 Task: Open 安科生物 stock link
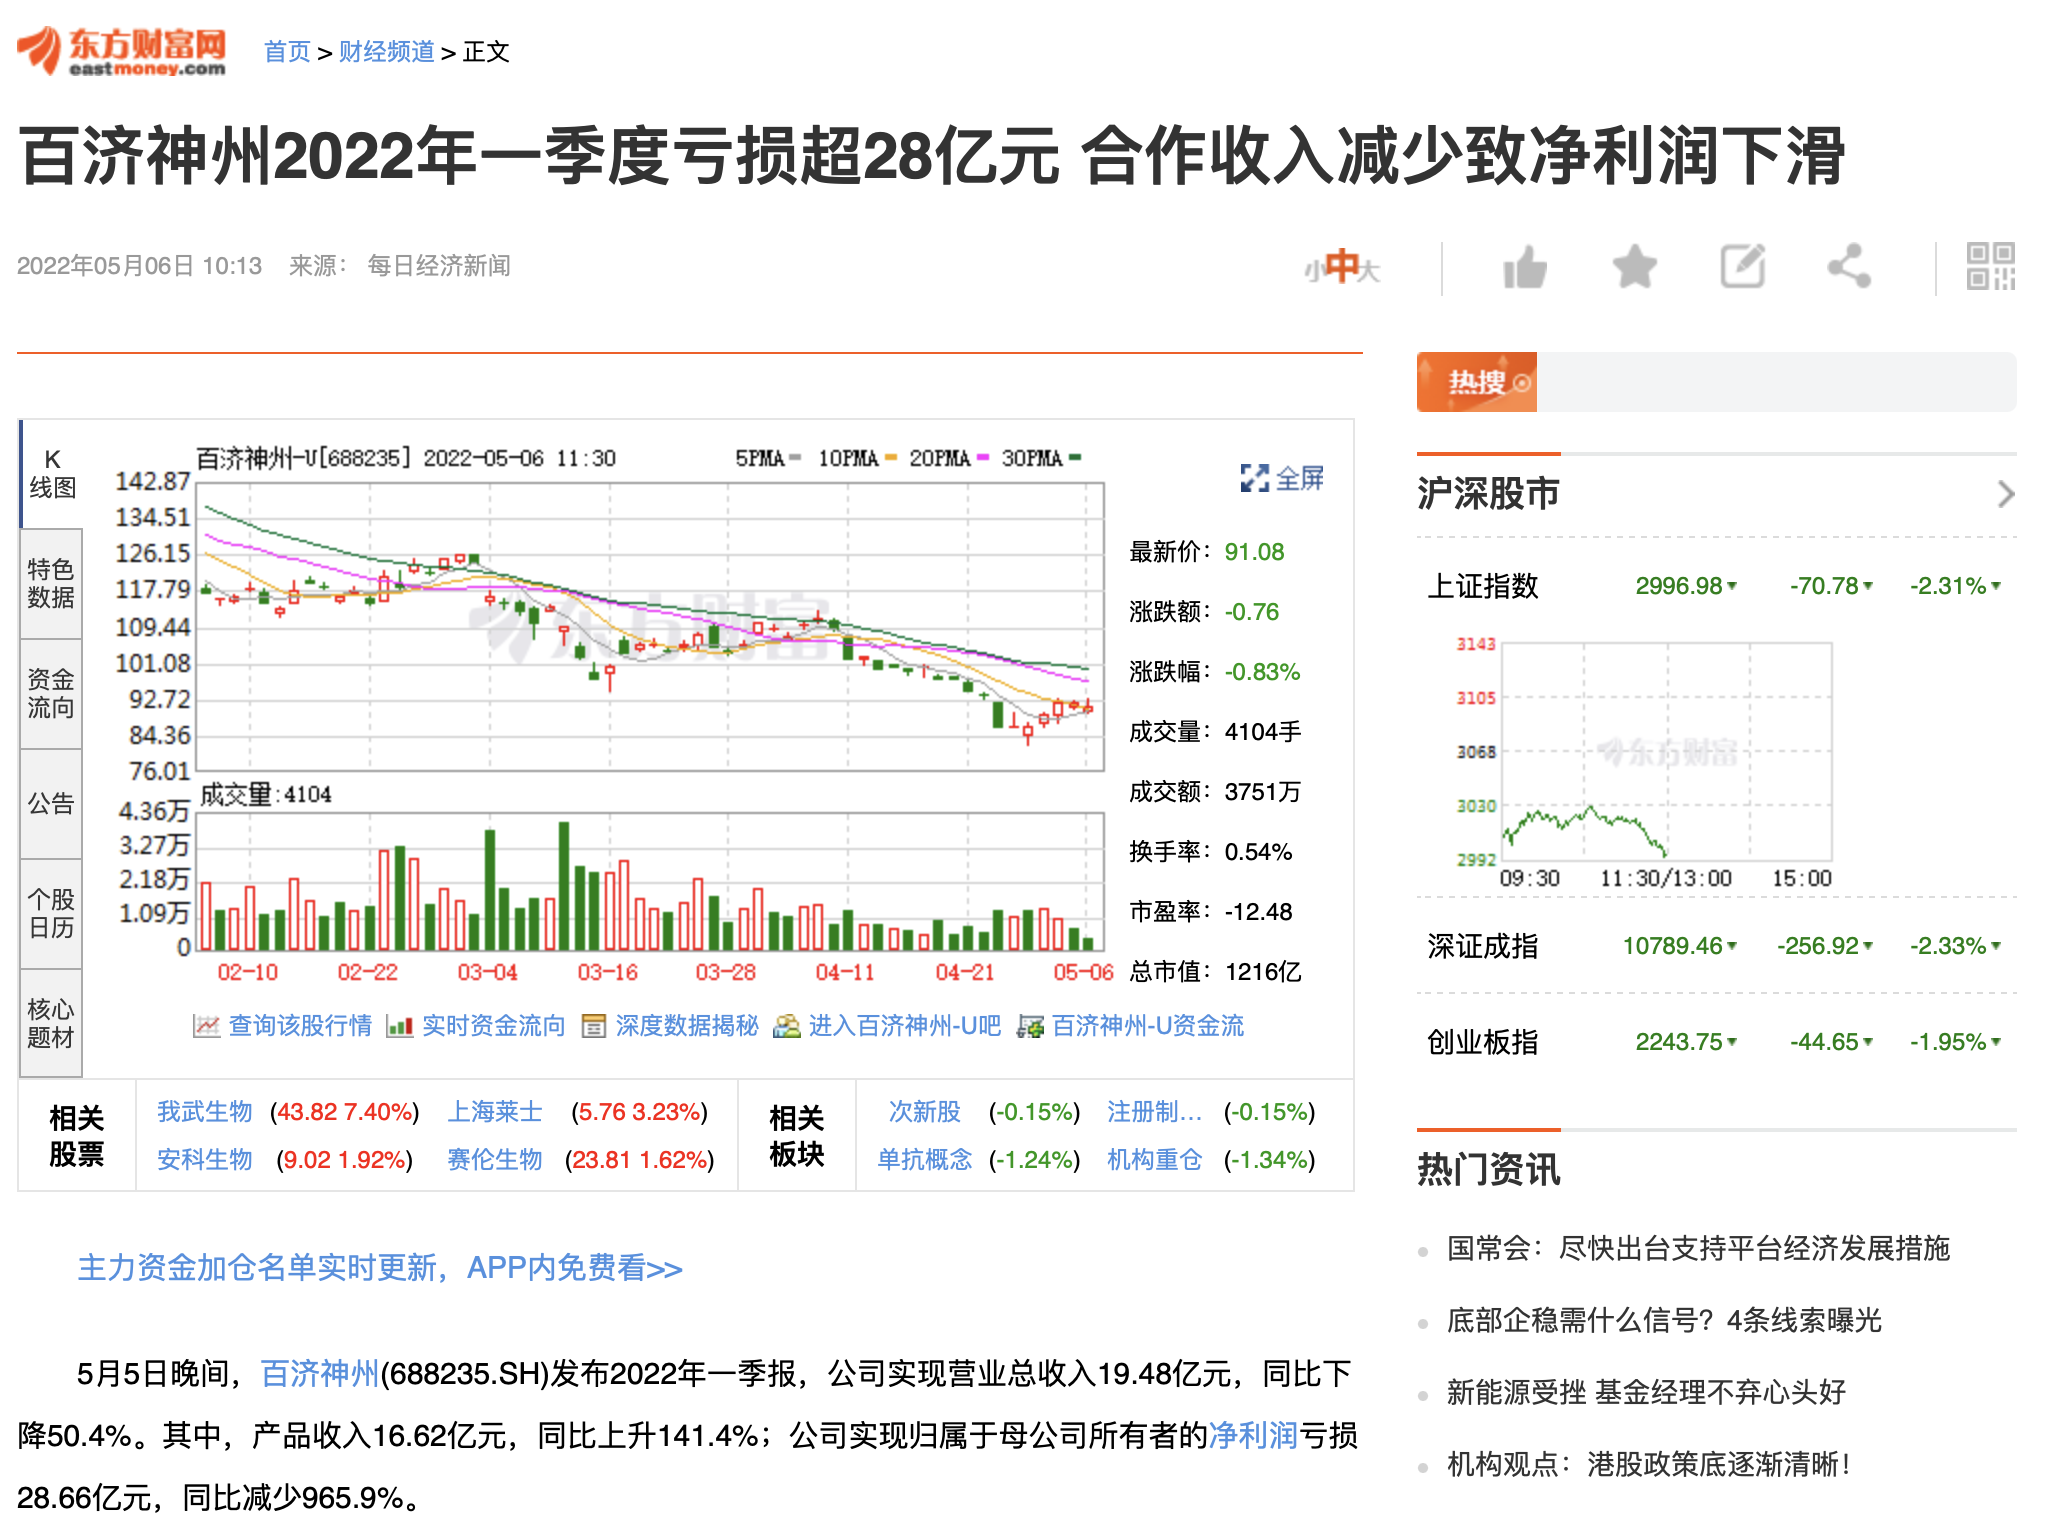205,1160
